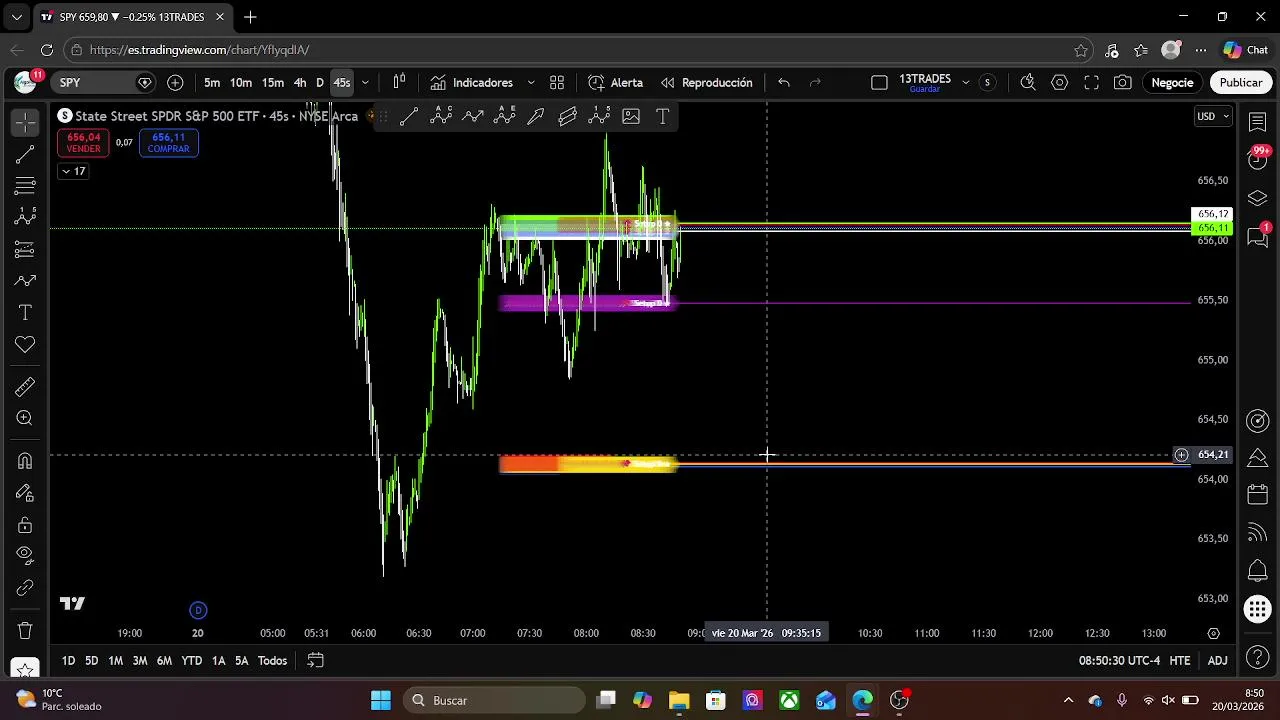
Task: Toggle stay in drawing mode
Action: coord(25,493)
